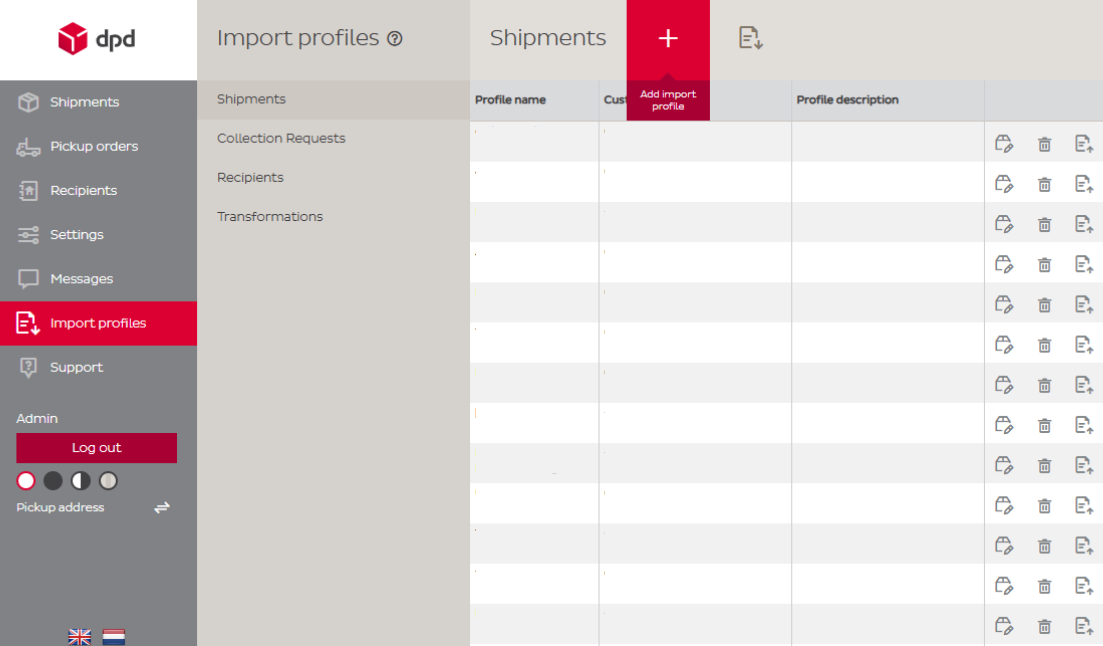Click the swap arrows next to Pickup address
The width and height of the screenshot is (1103, 646).
coord(162,507)
